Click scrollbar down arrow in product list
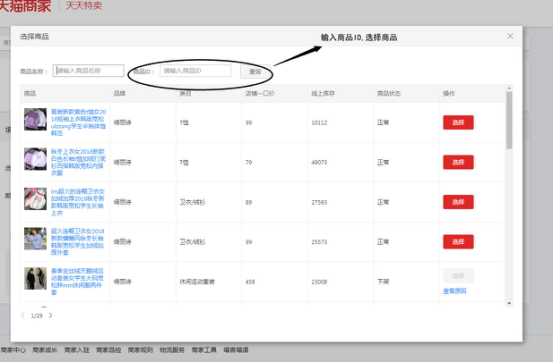 click(x=509, y=303)
